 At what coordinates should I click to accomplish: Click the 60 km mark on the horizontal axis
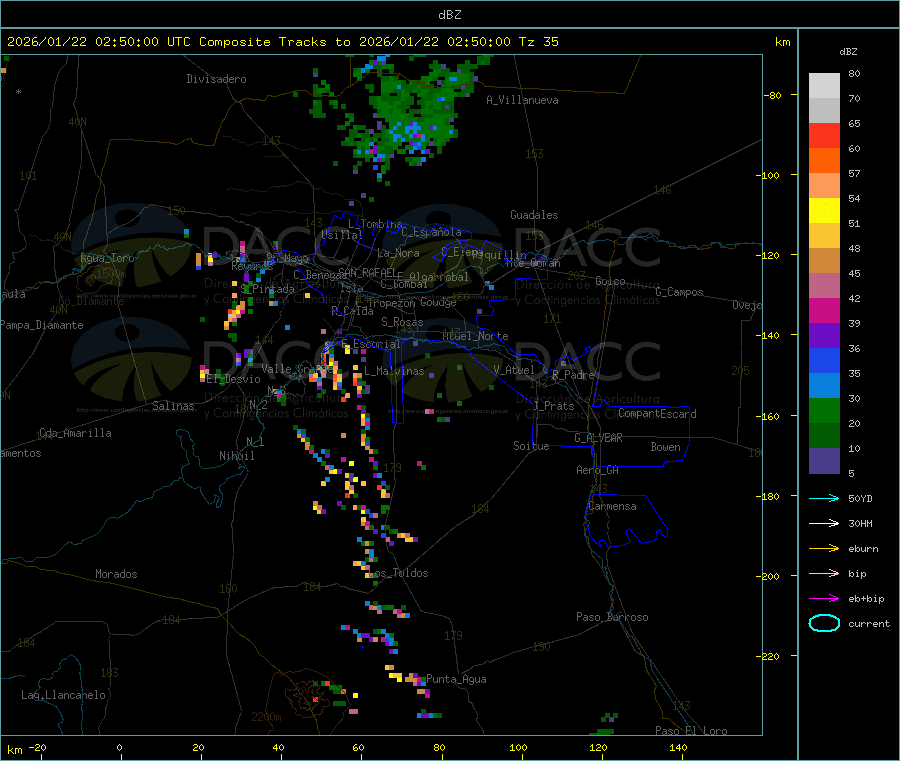coord(359,747)
